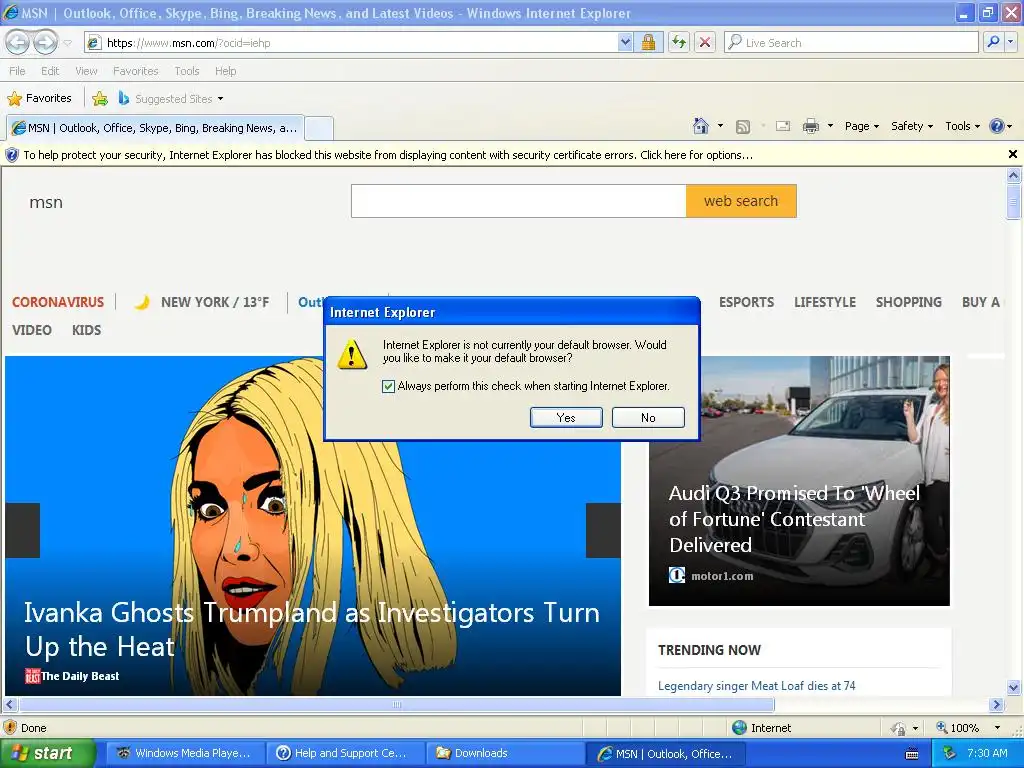Click the orange web search button
The image size is (1024, 768).
[741, 201]
